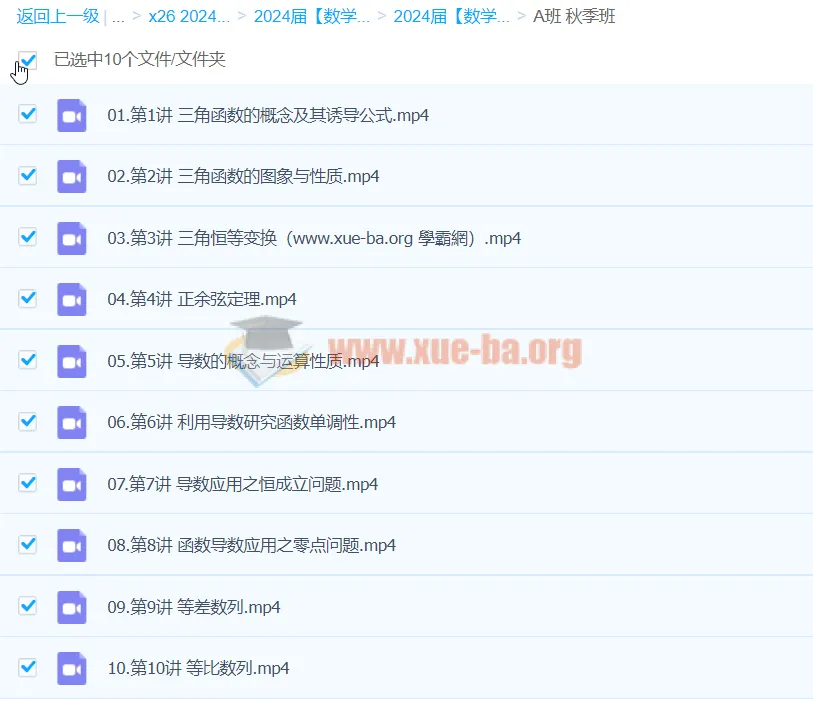Open file 04.第4讲 正余弦定理.mp4
Viewport: 813px width, 702px height.
[202, 299]
